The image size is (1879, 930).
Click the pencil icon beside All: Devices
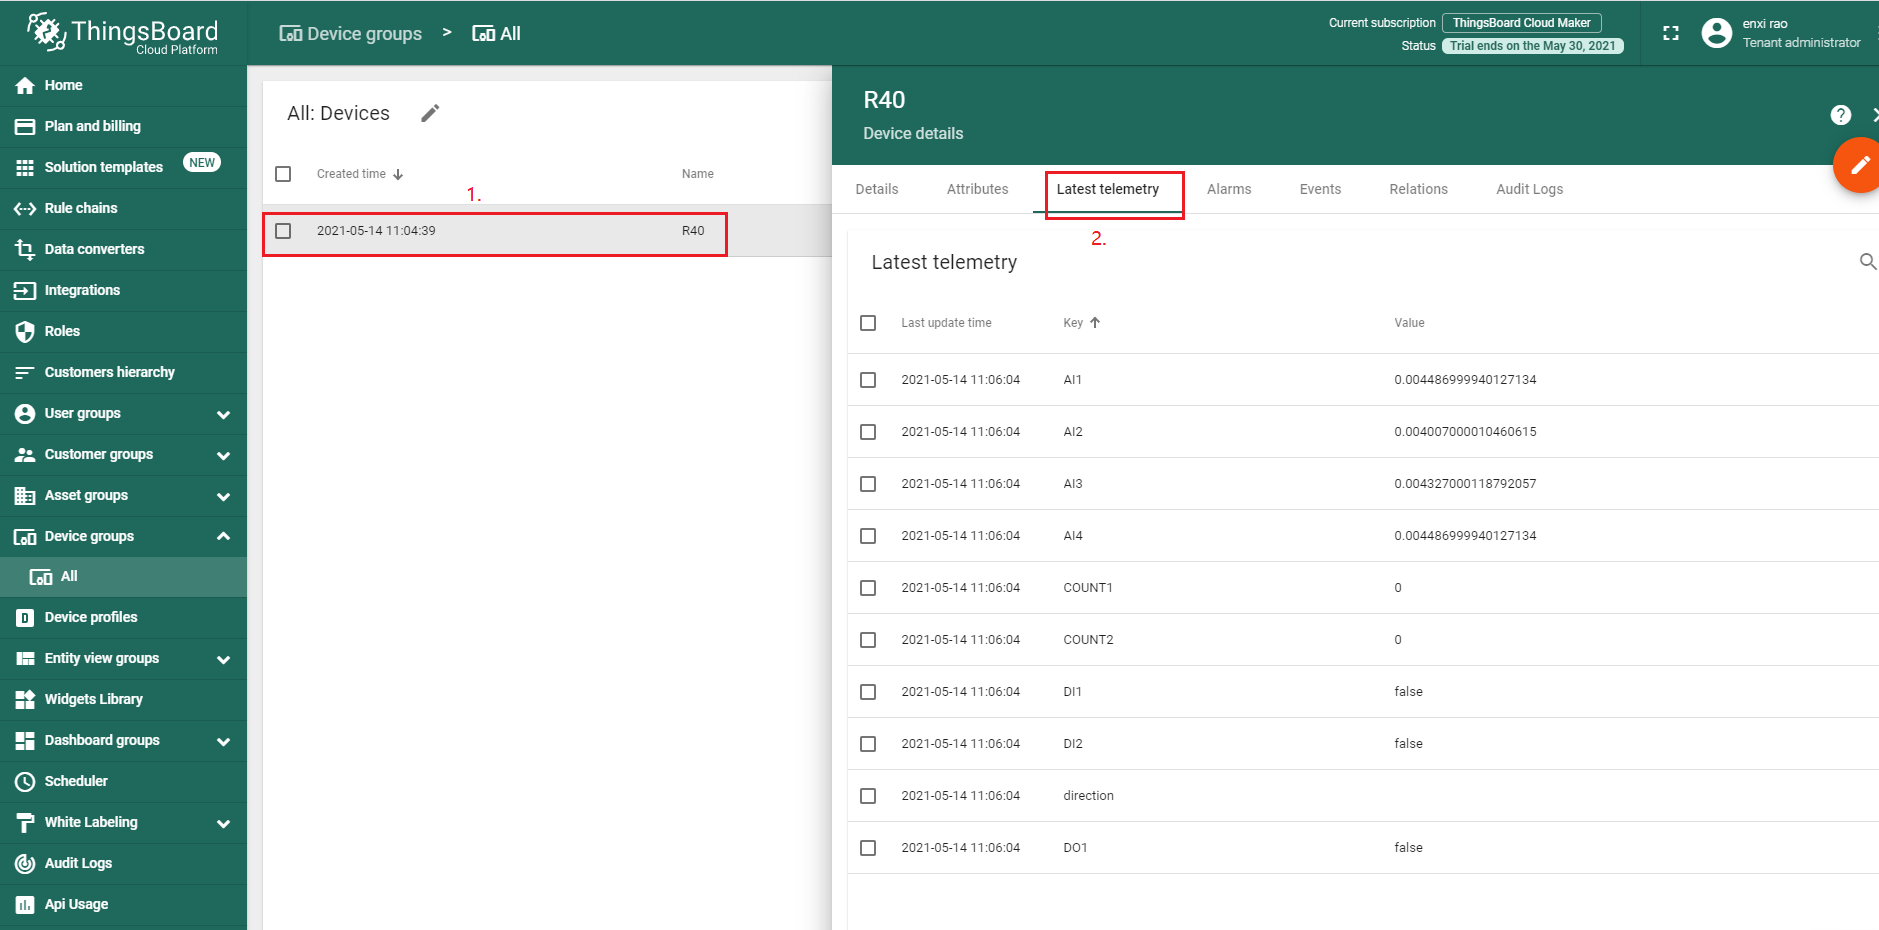pyautogui.click(x=430, y=114)
